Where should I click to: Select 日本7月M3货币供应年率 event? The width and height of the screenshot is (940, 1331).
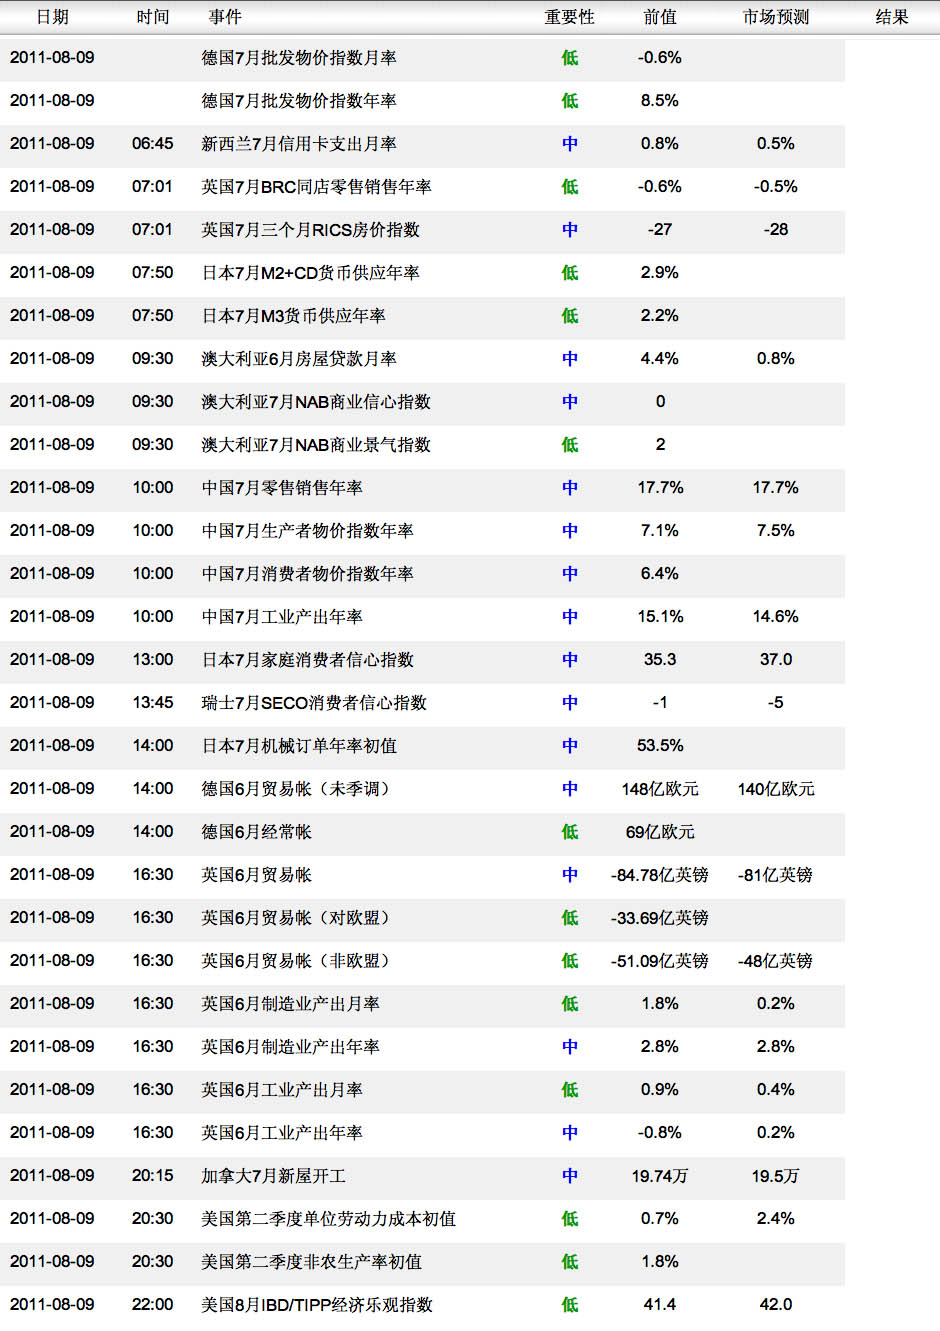293,316
